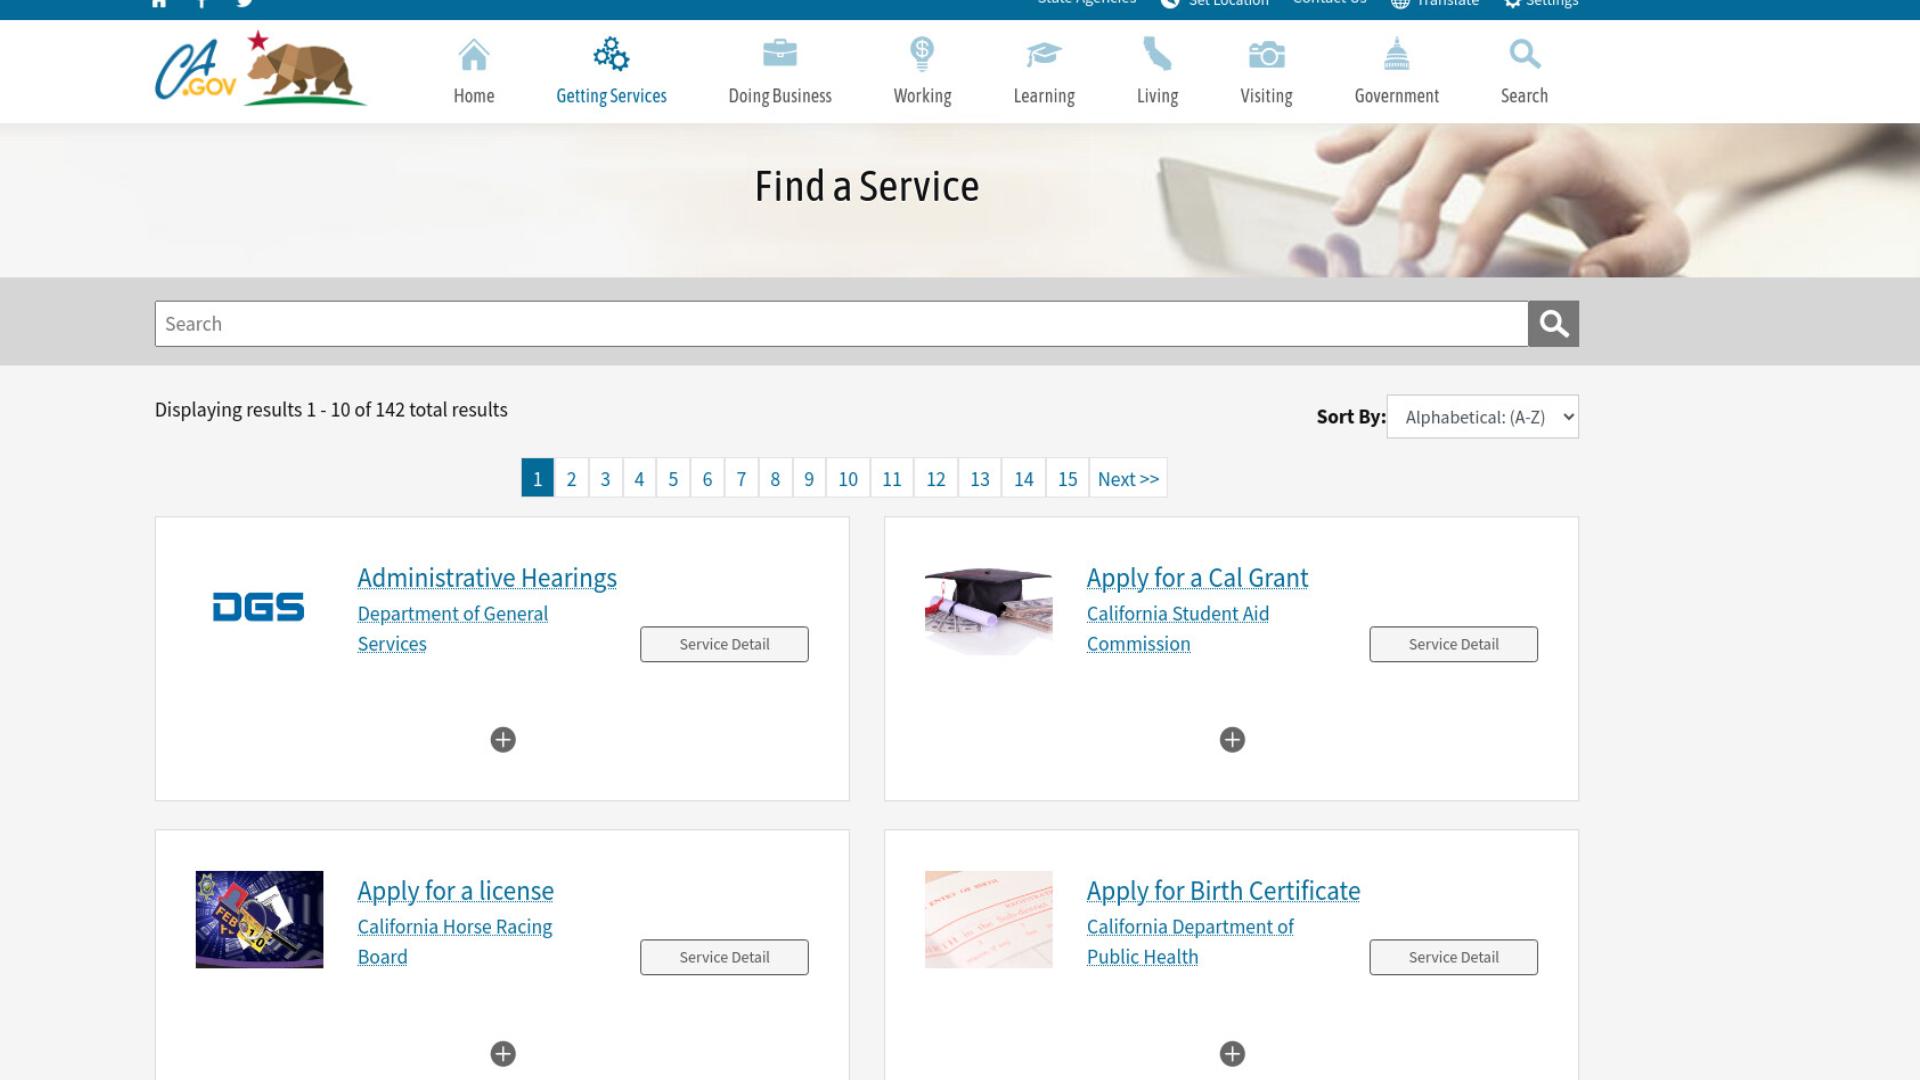Click the Next >> pagination link
The height and width of the screenshot is (1080, 1920).
tap(1128, 479)
